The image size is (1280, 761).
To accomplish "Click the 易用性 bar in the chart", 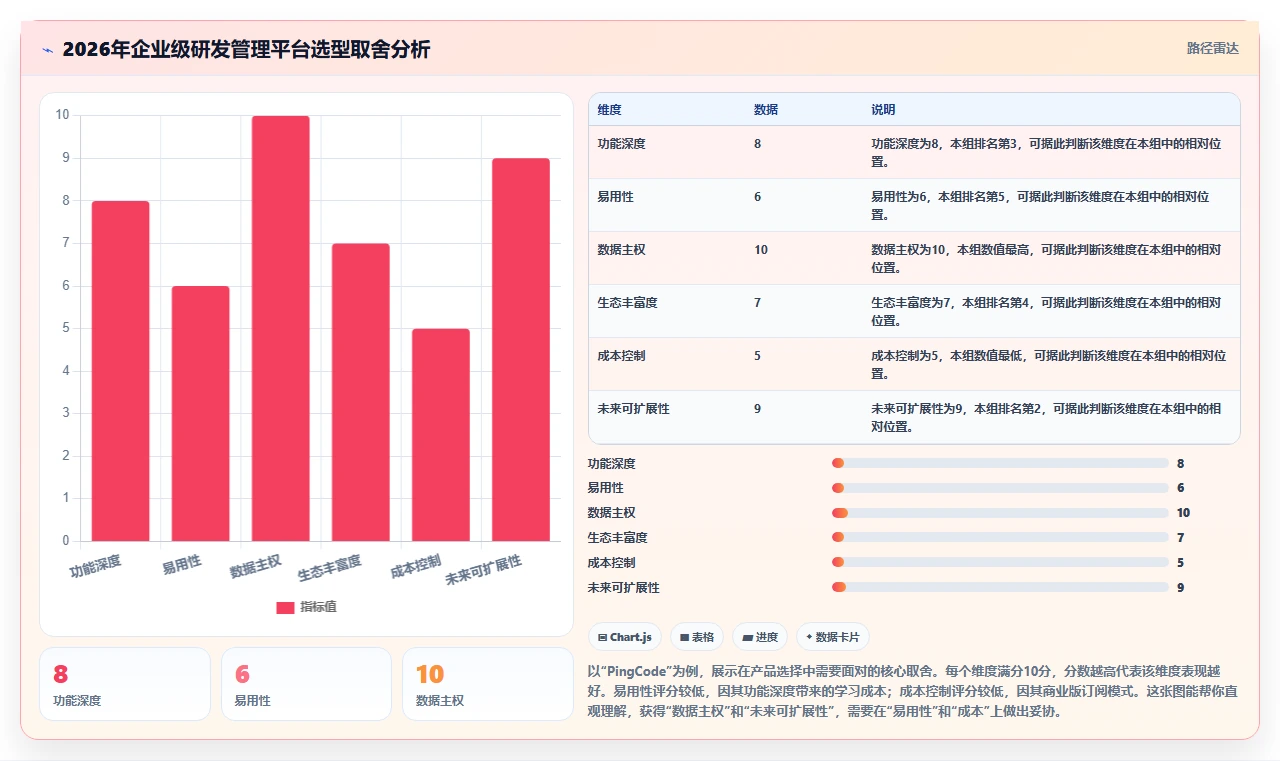I will tap(200, 414).
